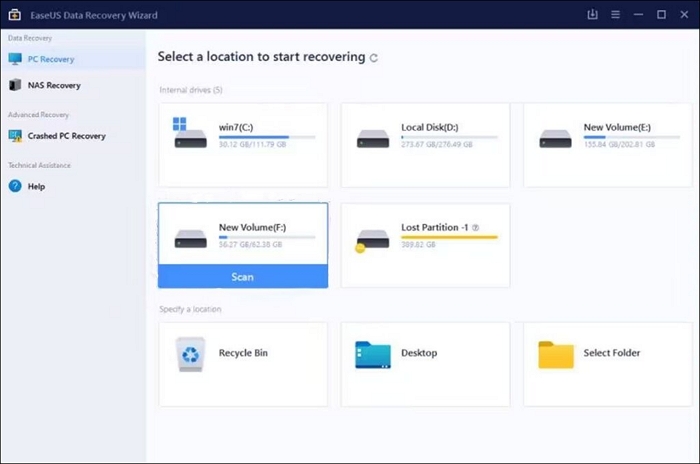Click the New Volume(E:) drive icon
700x464 pixels.
click(555, 138)
